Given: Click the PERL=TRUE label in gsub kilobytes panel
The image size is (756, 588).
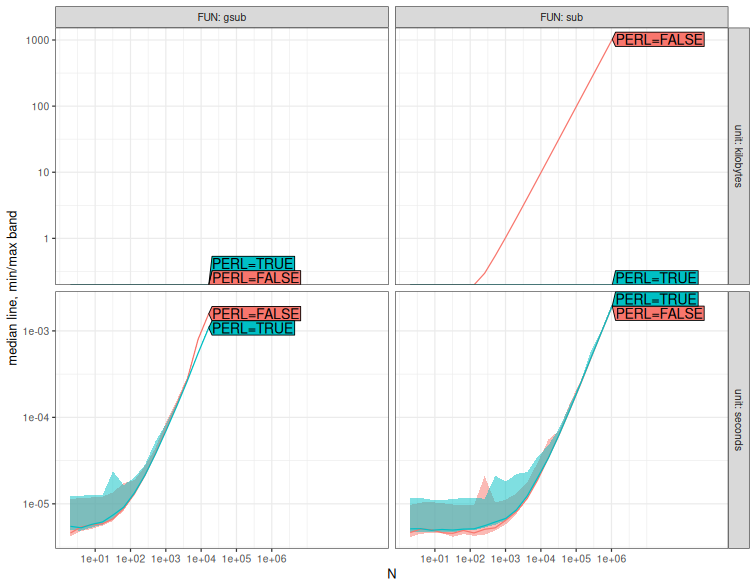Looking at the screenshot, I should click(252, 264).
